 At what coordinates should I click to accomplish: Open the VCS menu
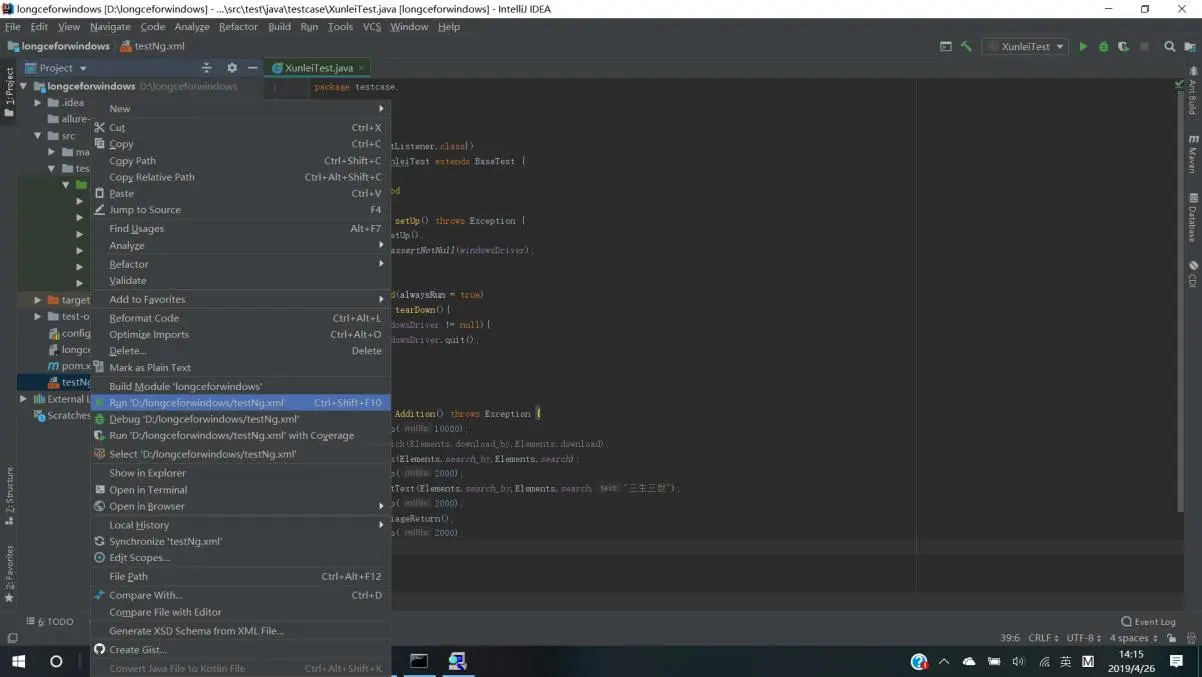[372, 27]
